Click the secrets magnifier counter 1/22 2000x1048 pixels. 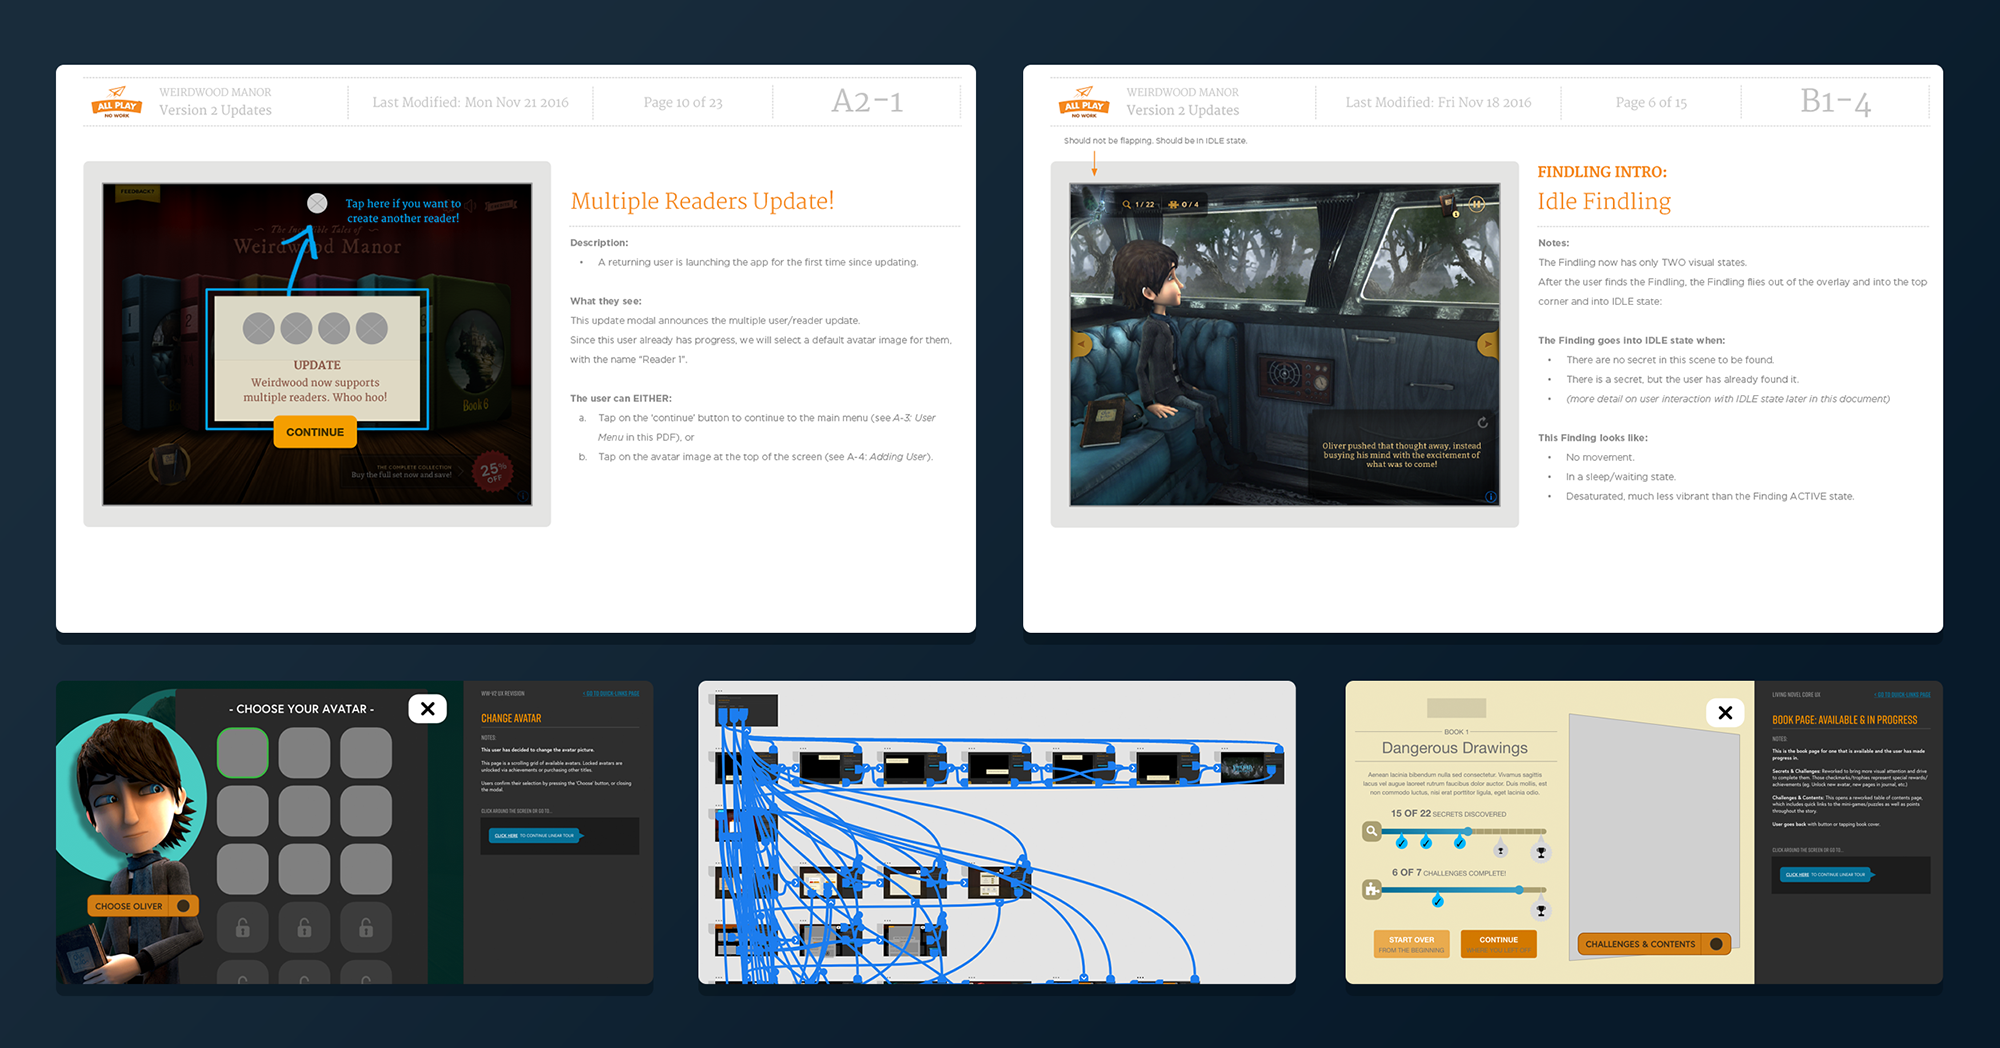1138,204
